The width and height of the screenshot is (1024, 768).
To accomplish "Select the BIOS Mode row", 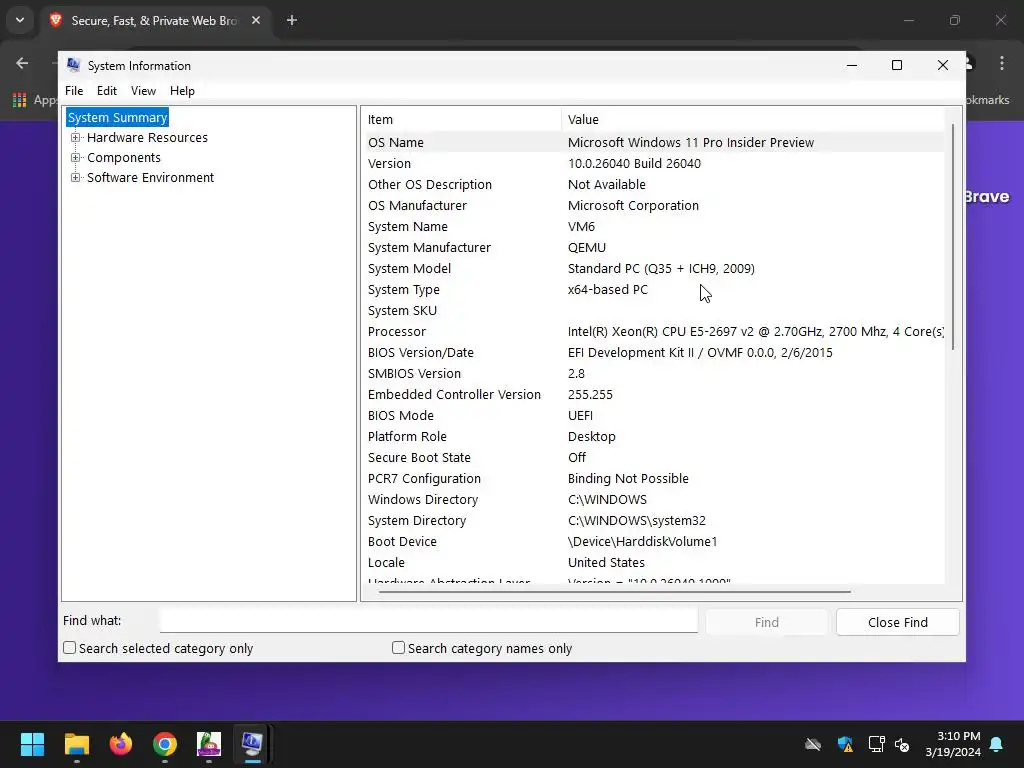I will tap(654, 415).
